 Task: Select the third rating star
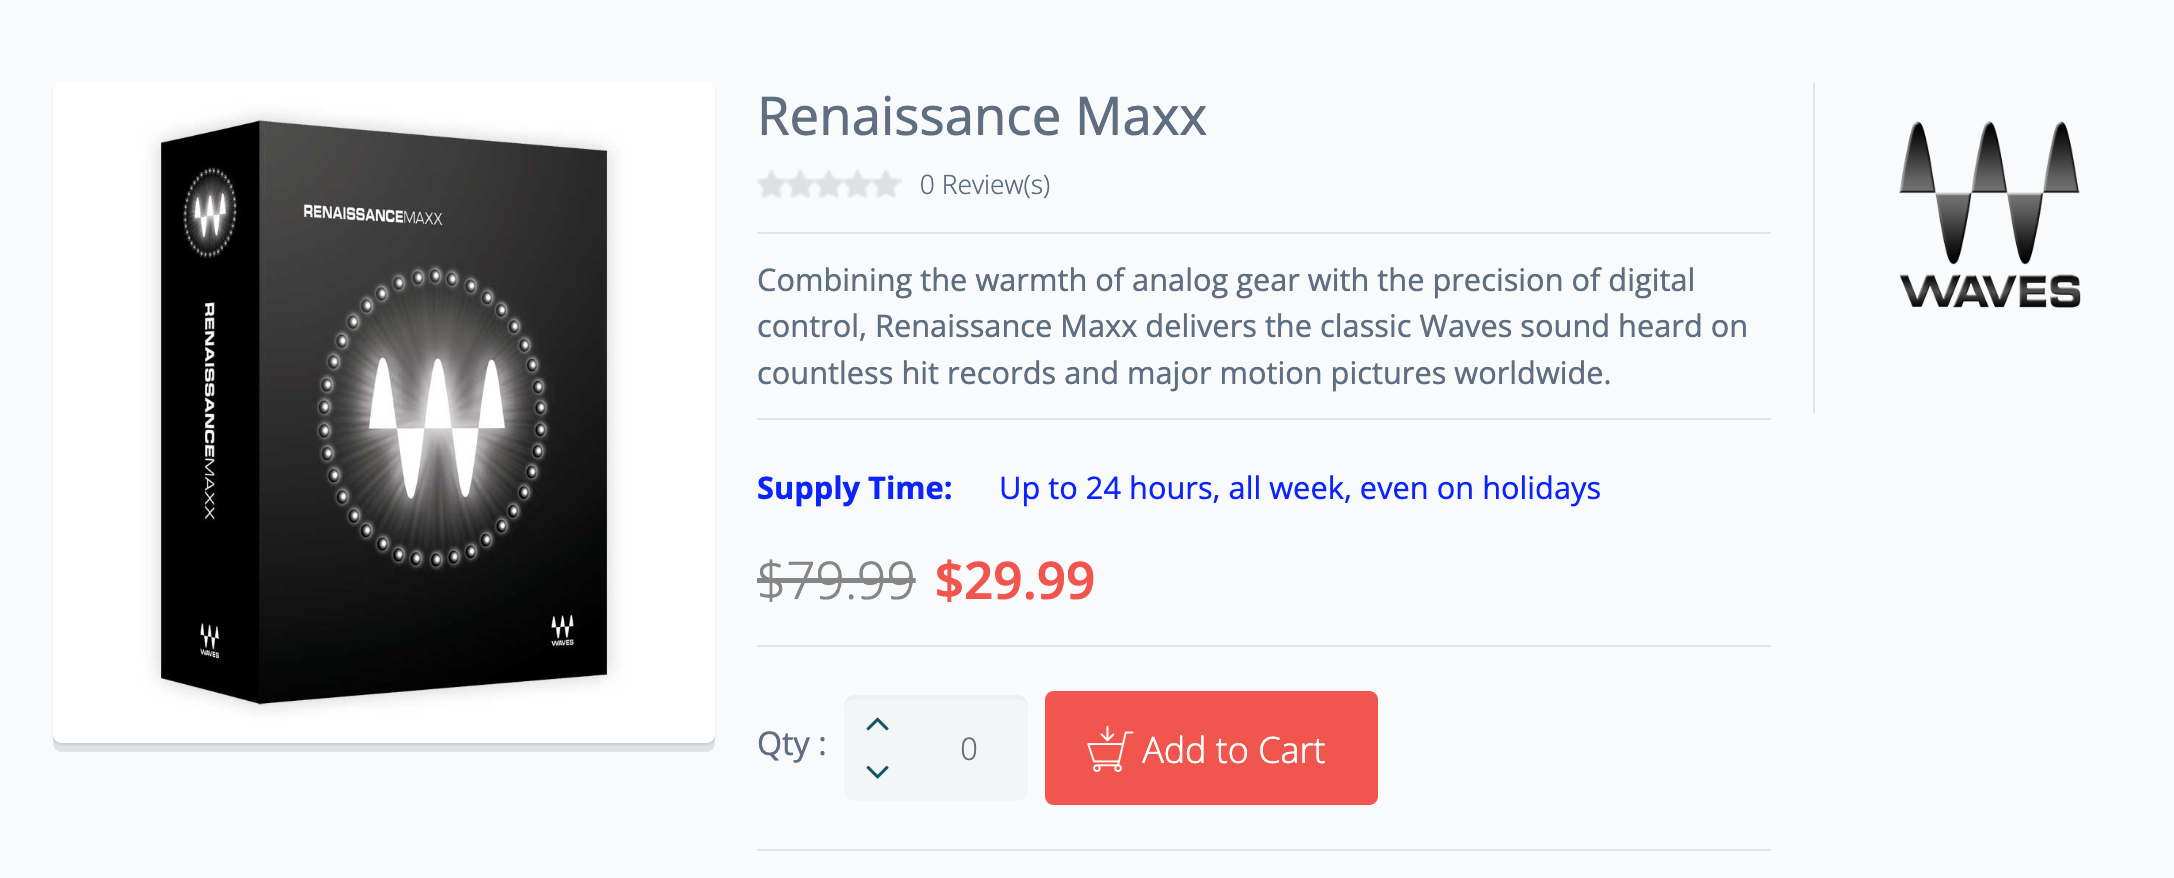point(829,185)
